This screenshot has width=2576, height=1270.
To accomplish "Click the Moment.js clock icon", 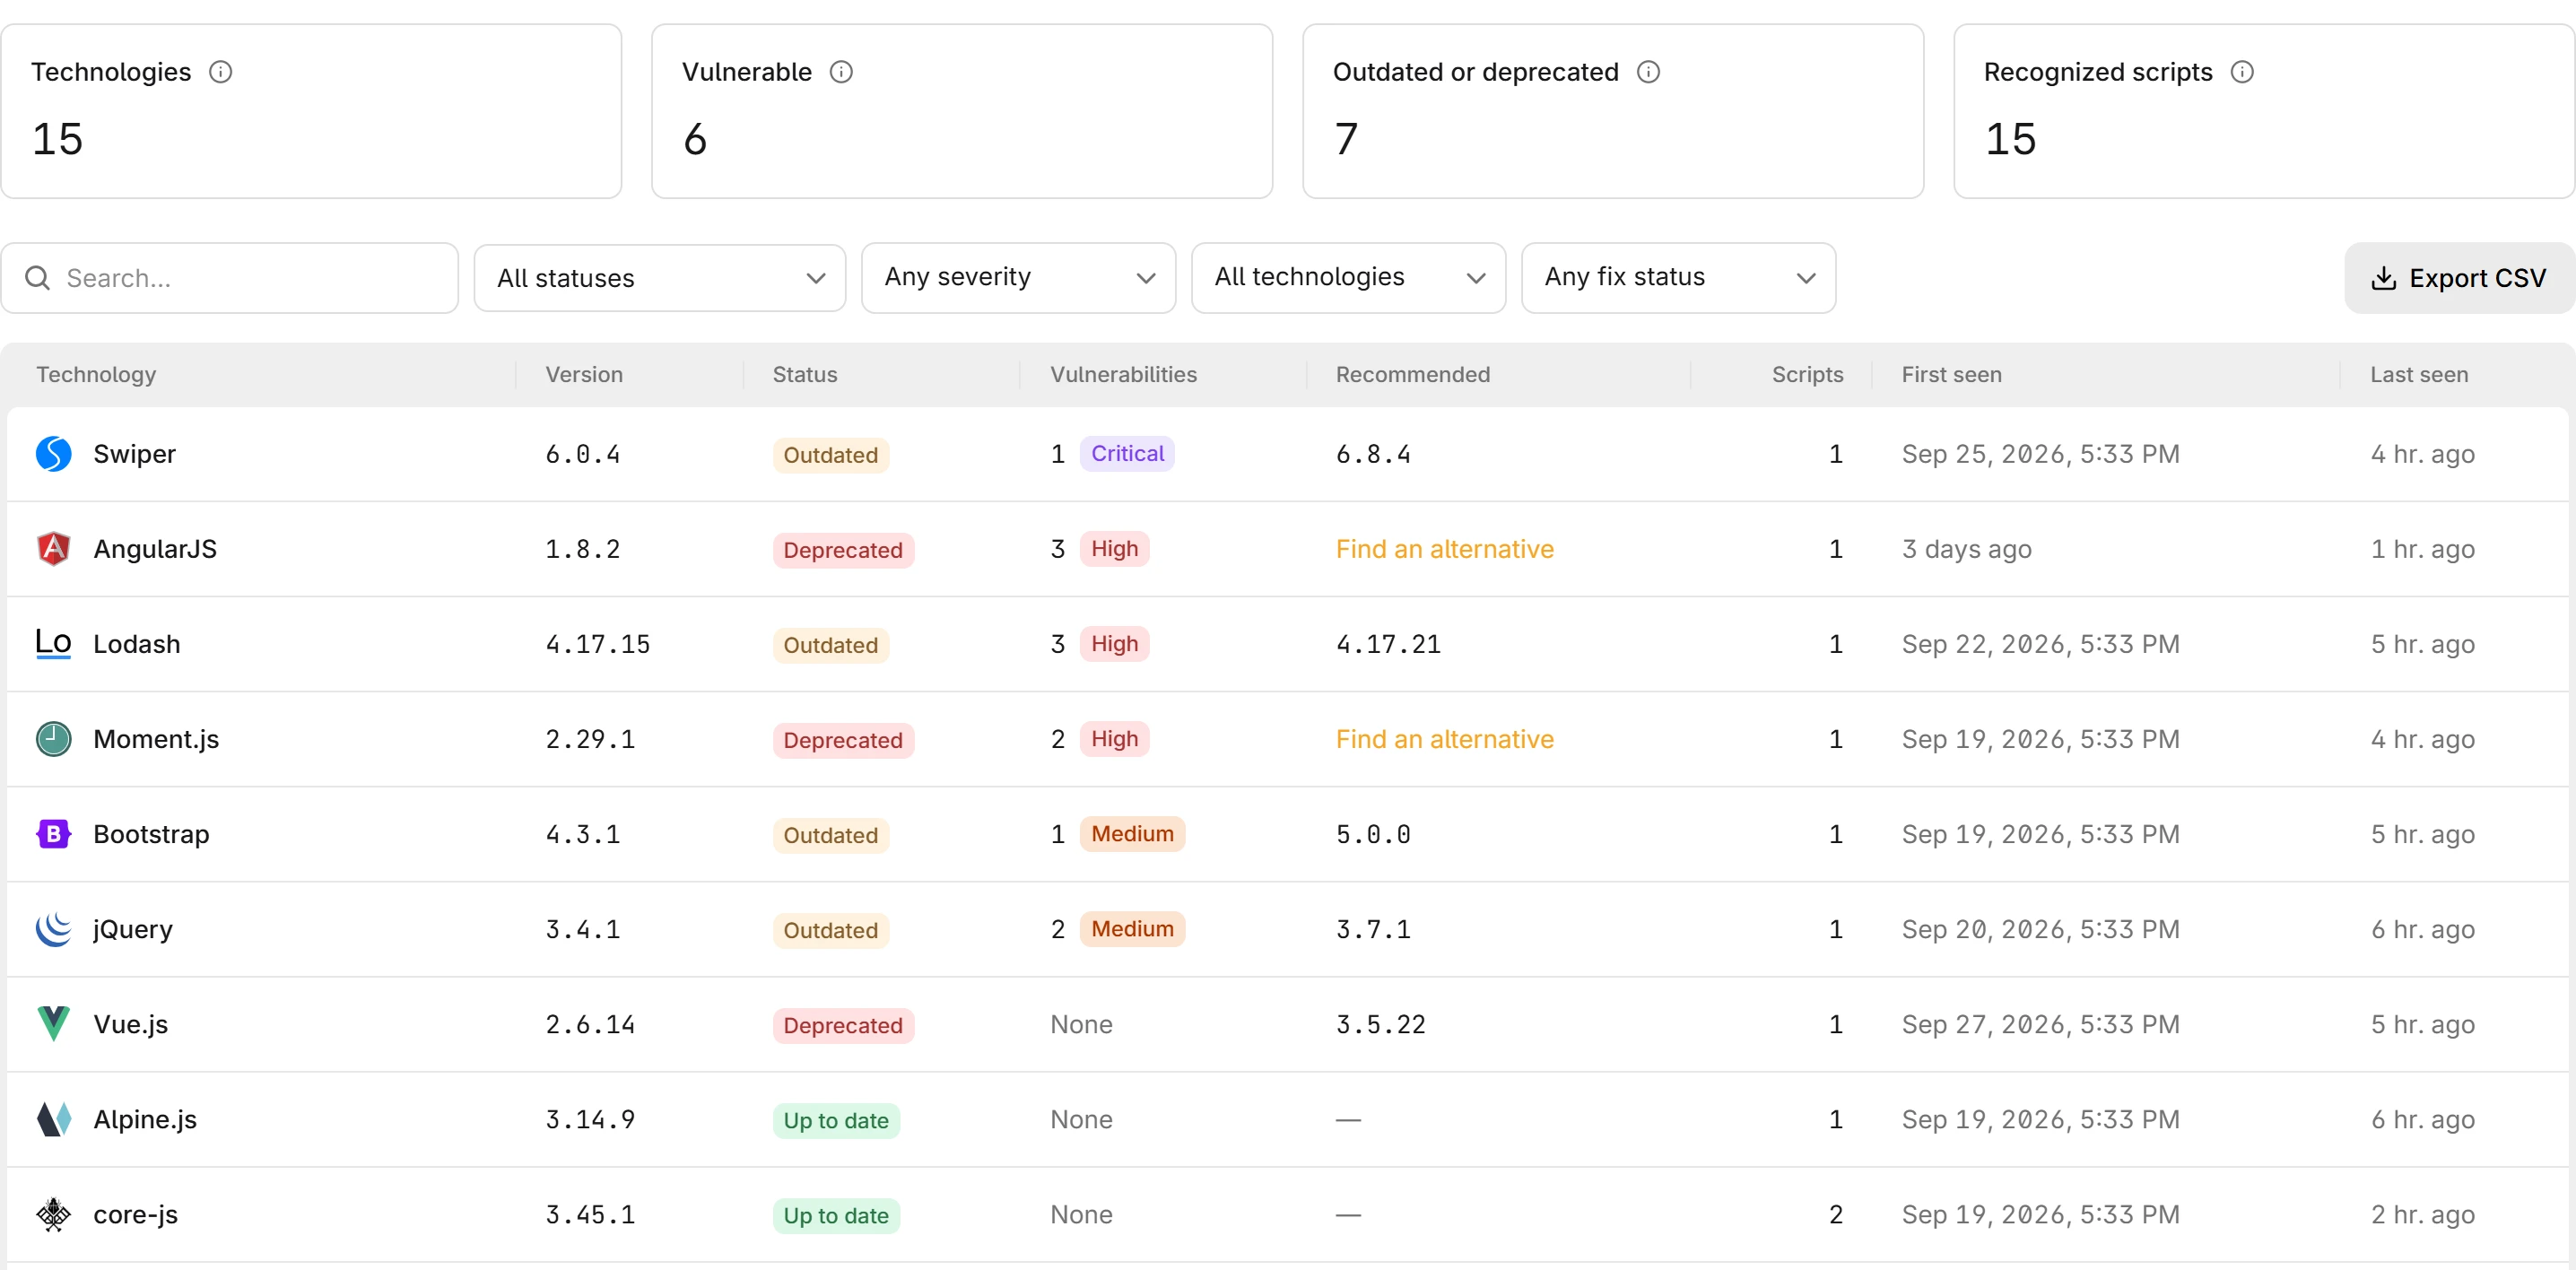I will pos(53,739).
